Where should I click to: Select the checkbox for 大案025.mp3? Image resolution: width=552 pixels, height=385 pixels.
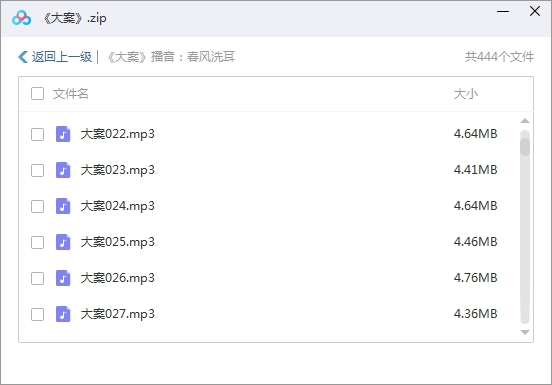[37, 242]
